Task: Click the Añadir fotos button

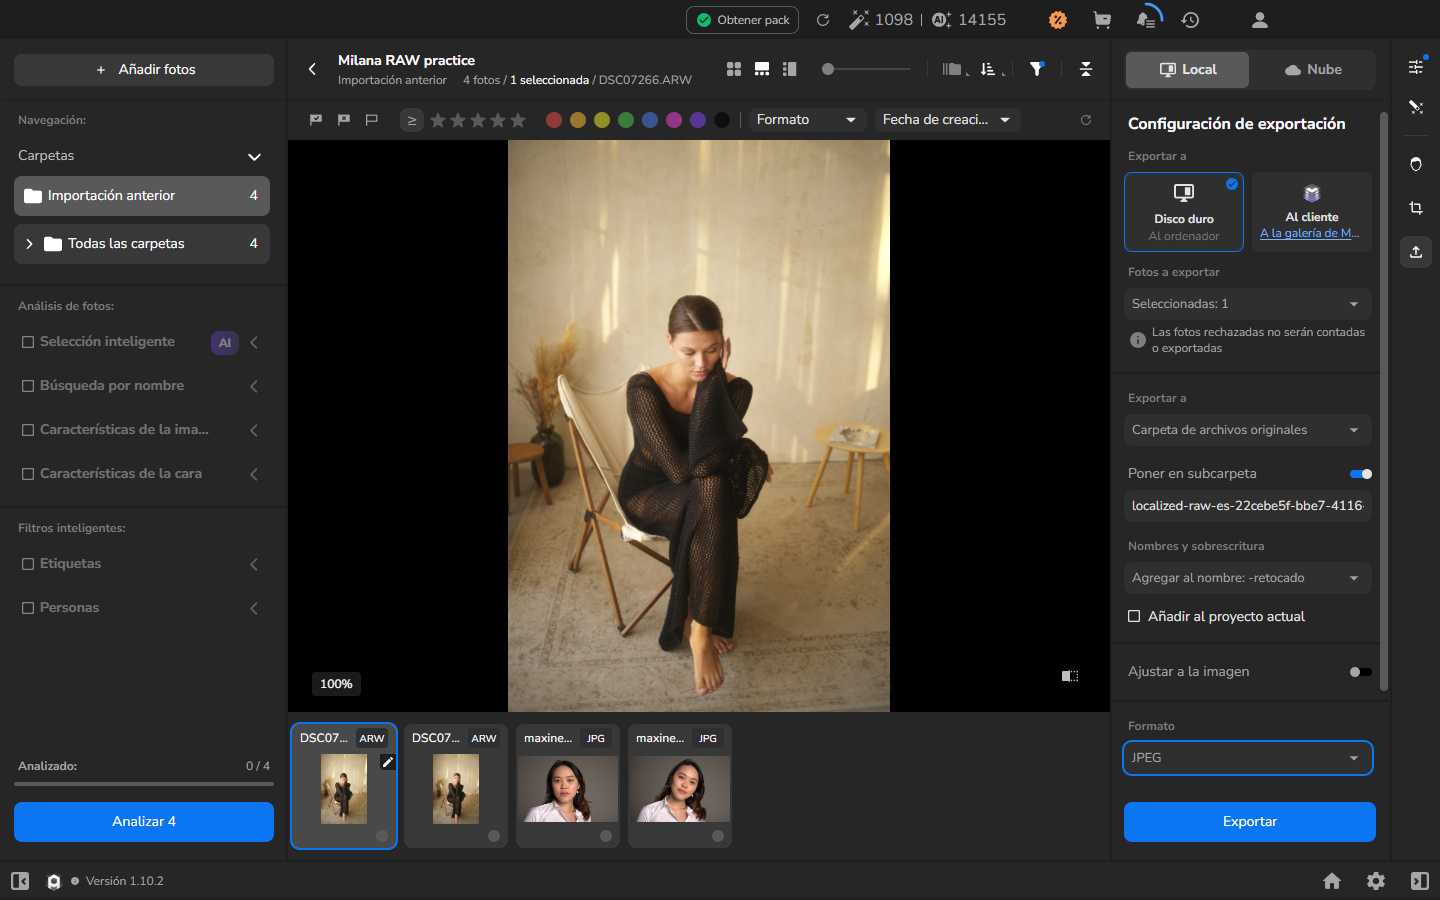Action: [x=144, y=70]
